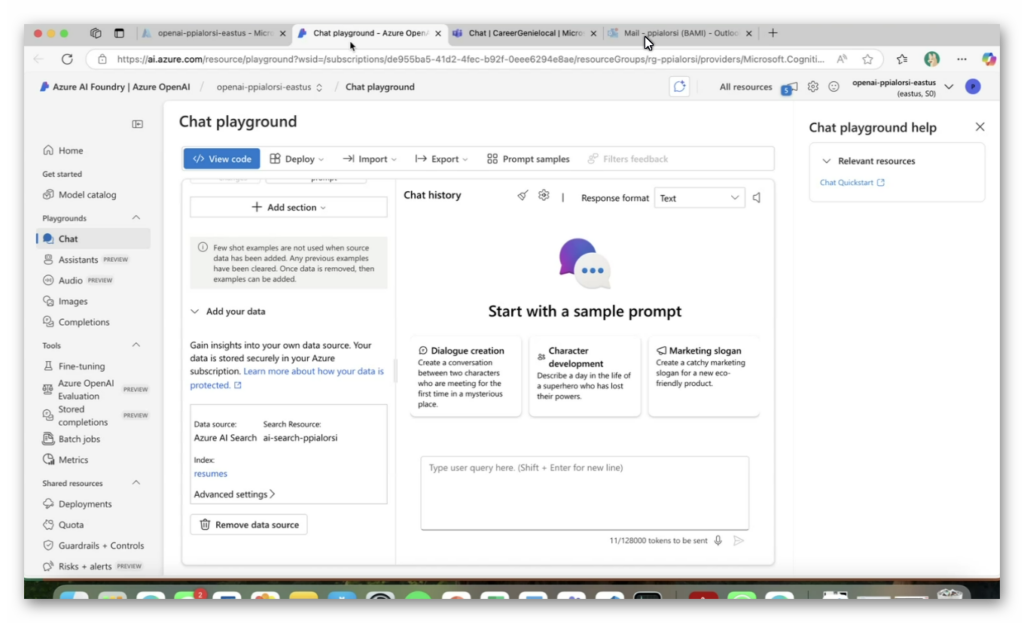Select Marketing slogan sample prompt
This screenshot has height=623, width=1024.
(x=703, y=376)
